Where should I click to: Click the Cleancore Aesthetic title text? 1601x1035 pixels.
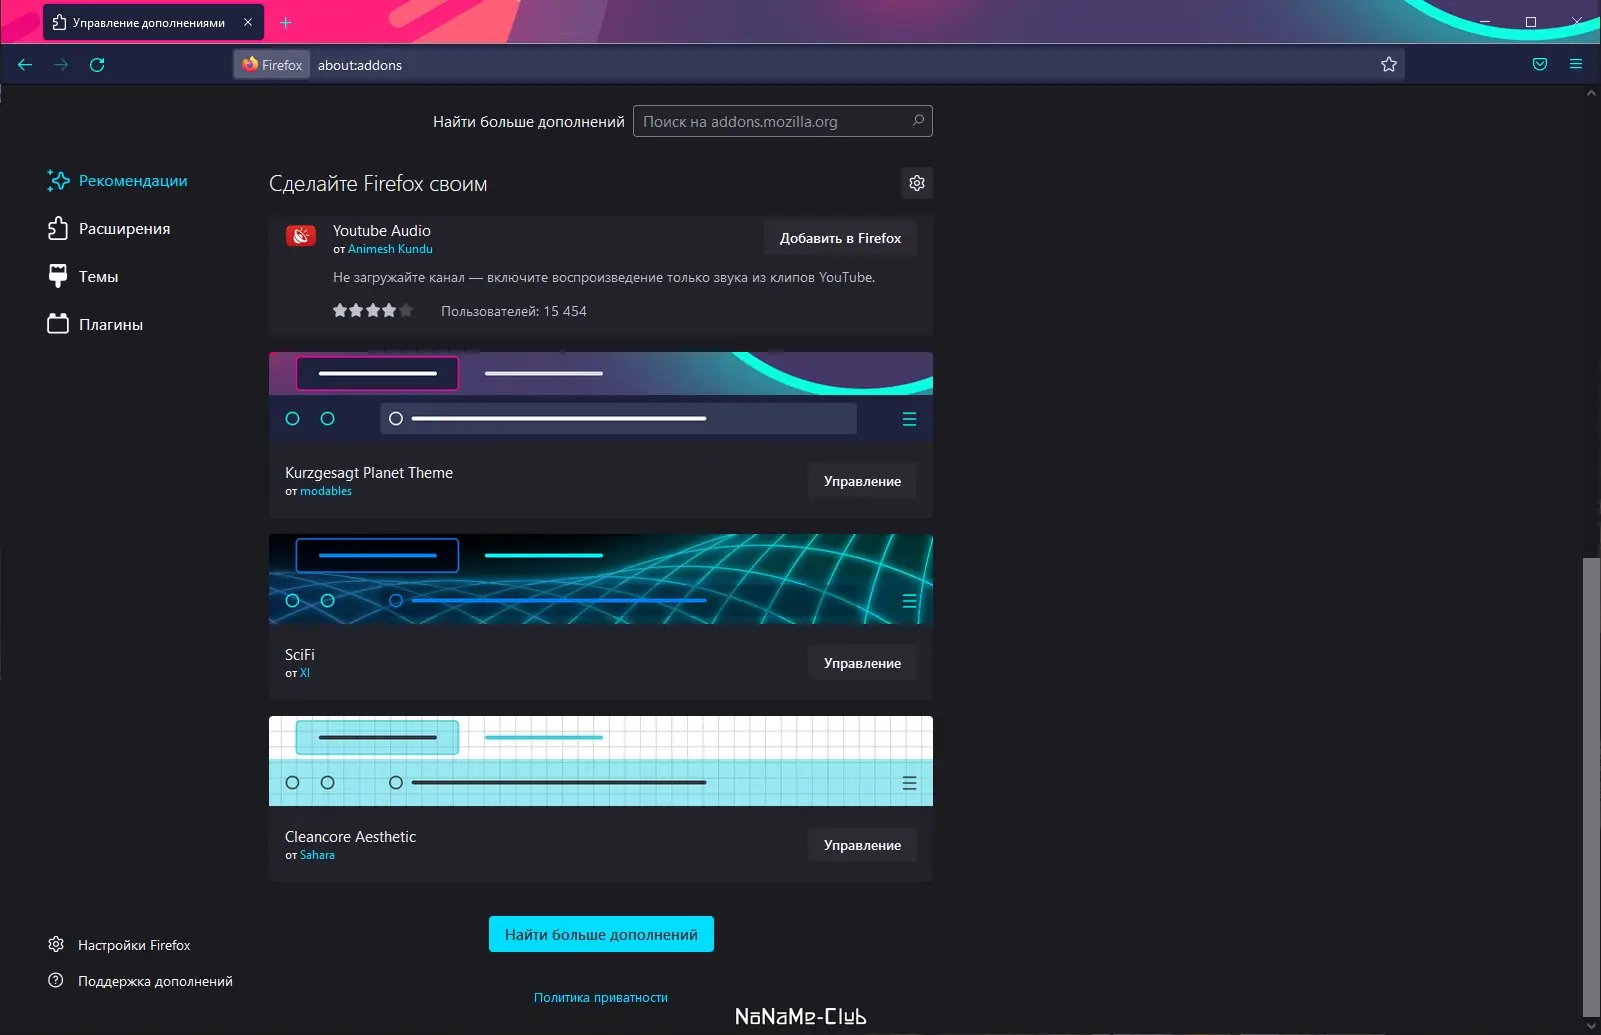click(350, 837)
